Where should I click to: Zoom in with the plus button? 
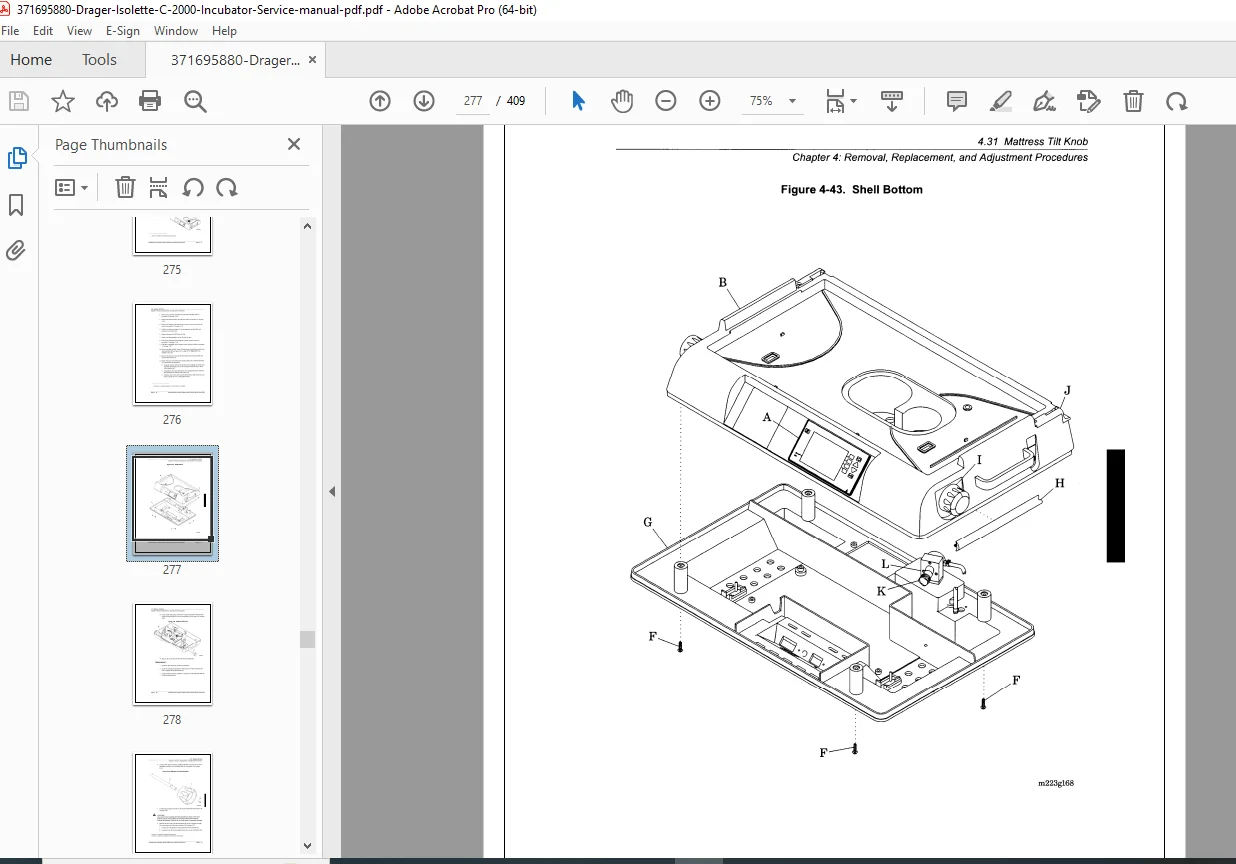click(710, 101)
